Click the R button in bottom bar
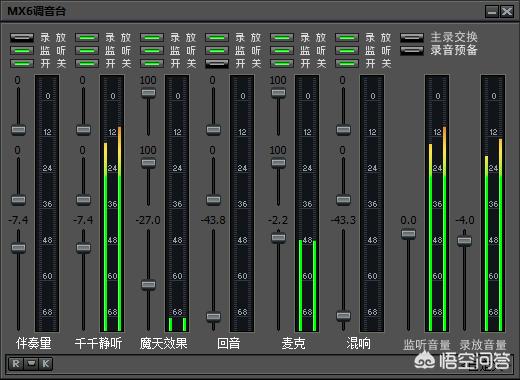520x380 pixels. point(16,364)
